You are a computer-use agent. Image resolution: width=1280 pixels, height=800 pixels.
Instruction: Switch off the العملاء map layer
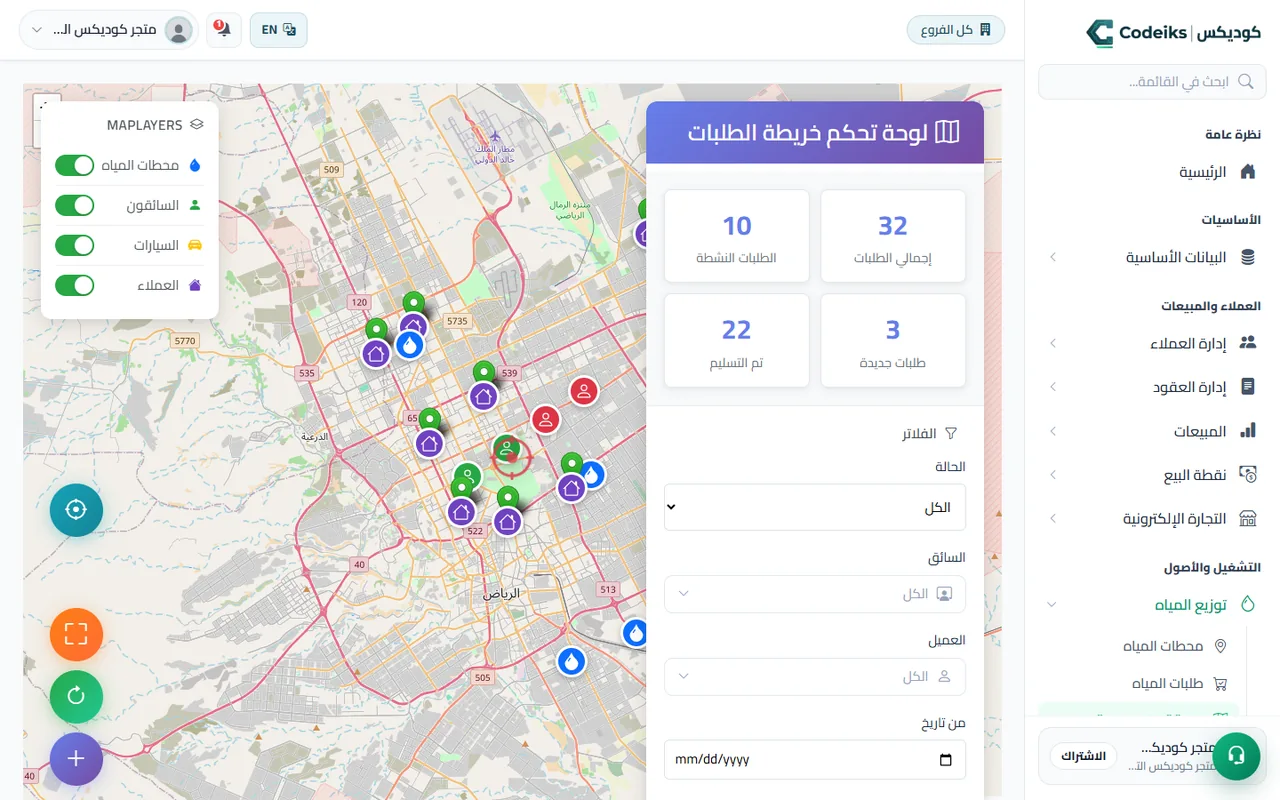pos(74,285)
